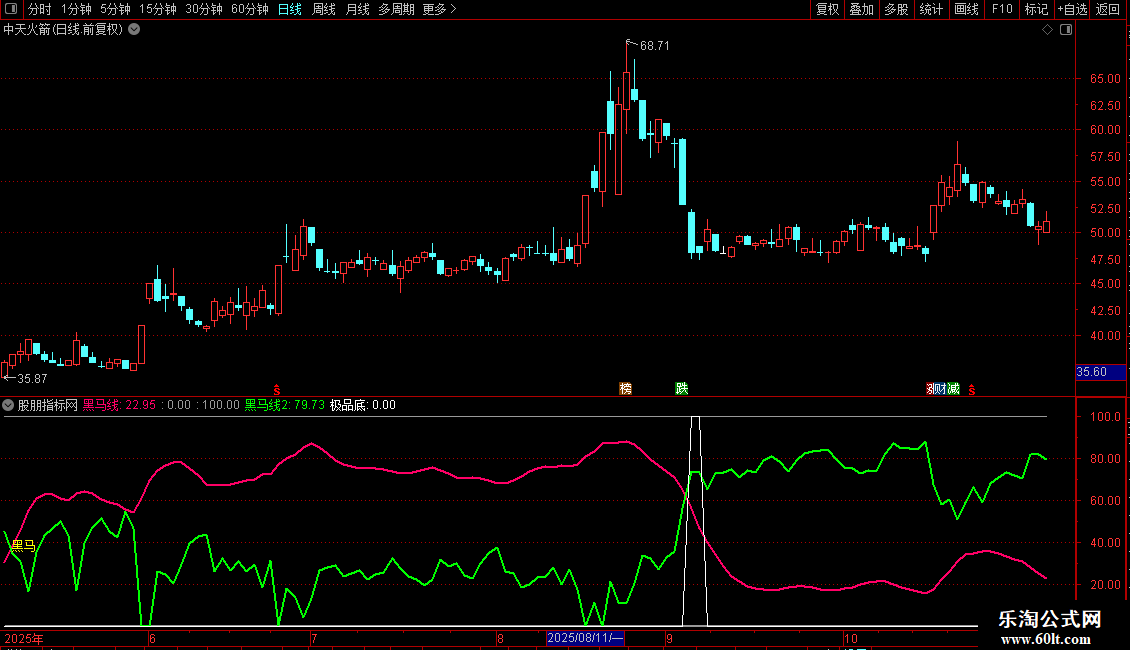Select the 60分钟 period tab

[250, 9]
